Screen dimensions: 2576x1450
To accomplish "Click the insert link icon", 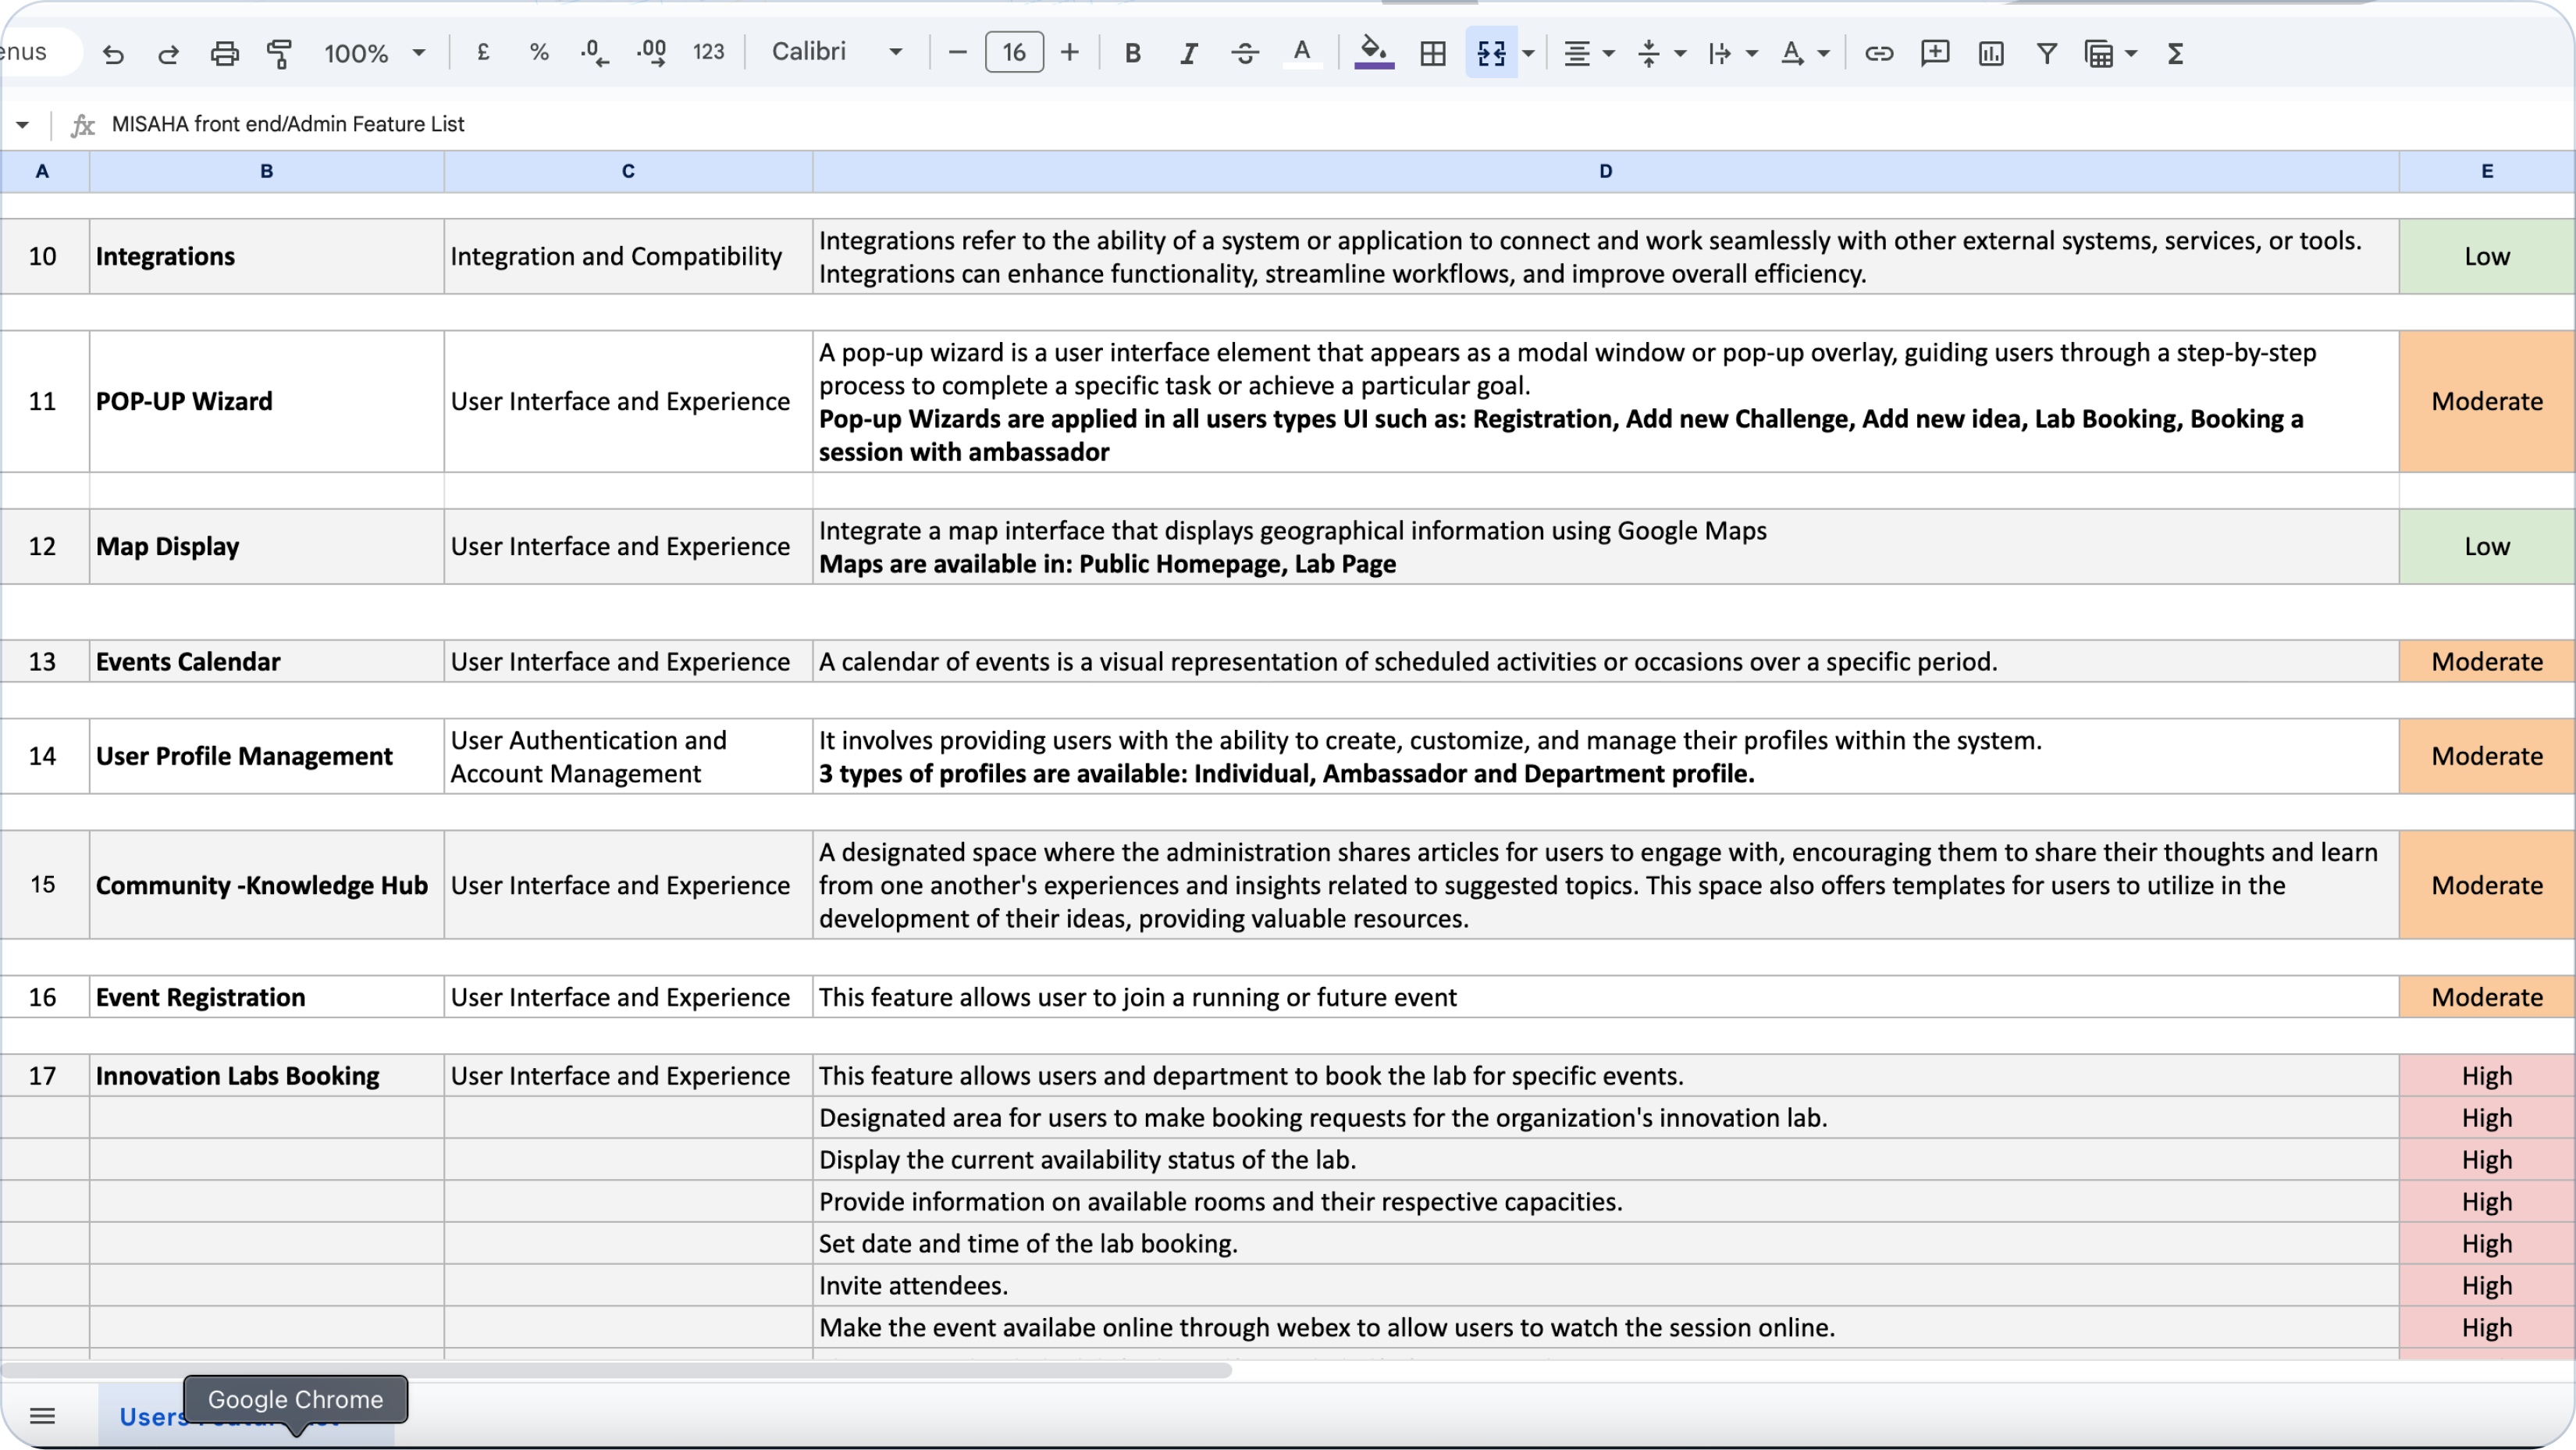I will point(1879,53).
